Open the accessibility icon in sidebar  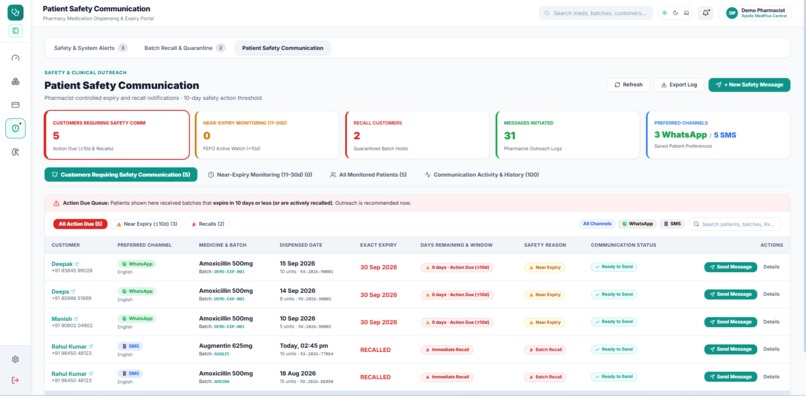[15, 152]
